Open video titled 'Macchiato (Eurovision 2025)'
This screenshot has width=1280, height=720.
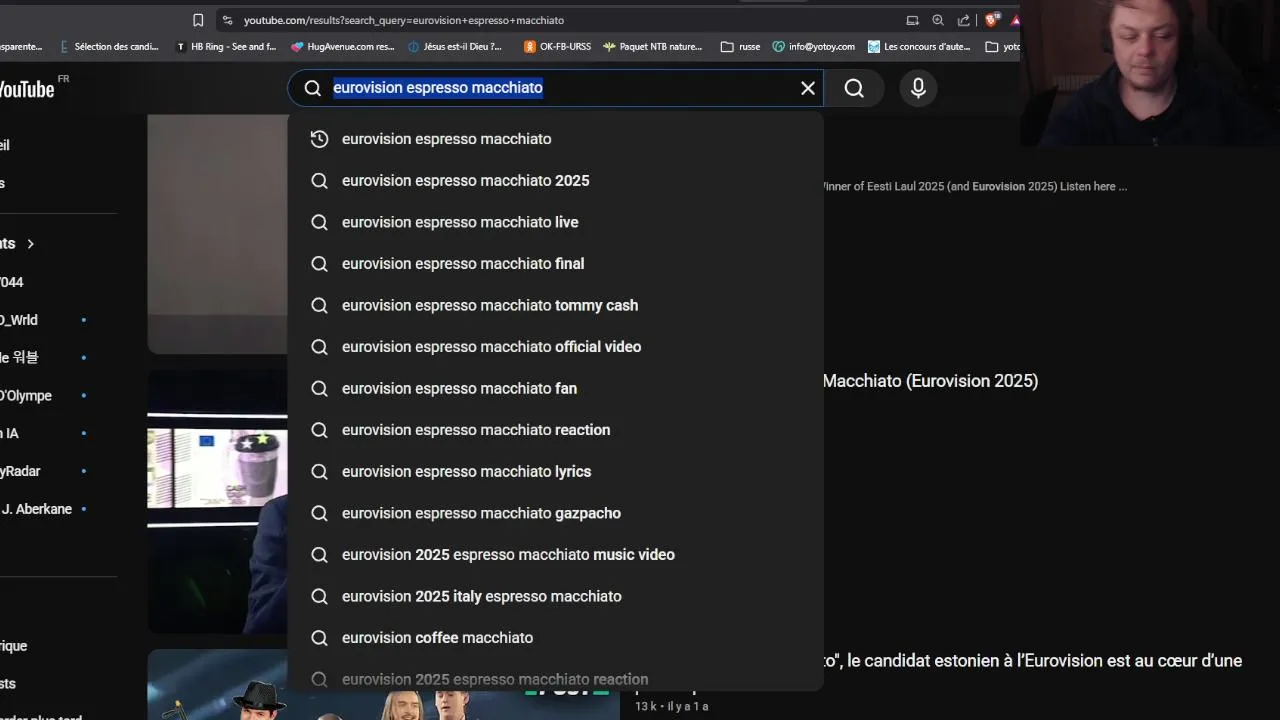tap(930, 381)
